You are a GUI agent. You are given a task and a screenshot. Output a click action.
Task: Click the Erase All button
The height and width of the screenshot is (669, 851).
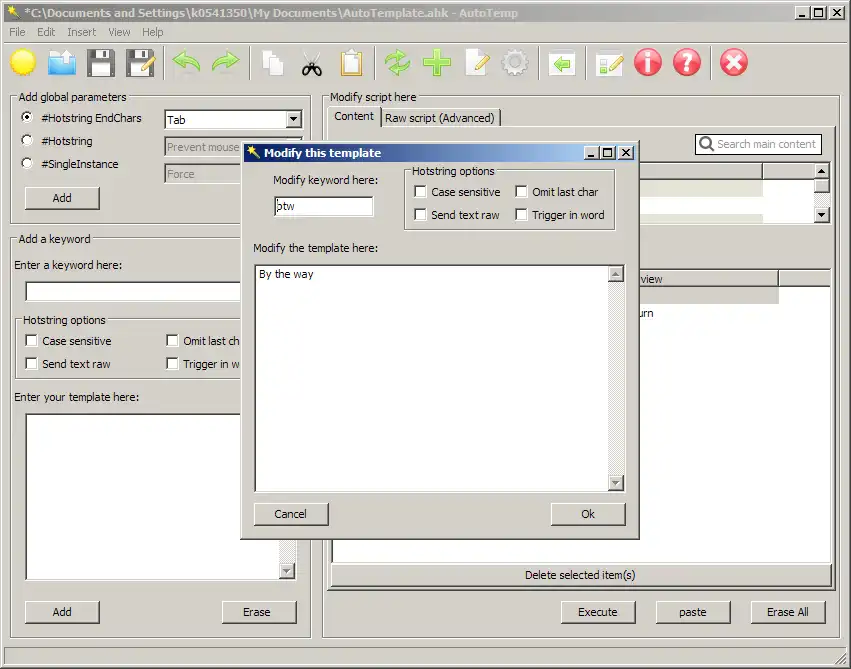[x=788, y=612]
